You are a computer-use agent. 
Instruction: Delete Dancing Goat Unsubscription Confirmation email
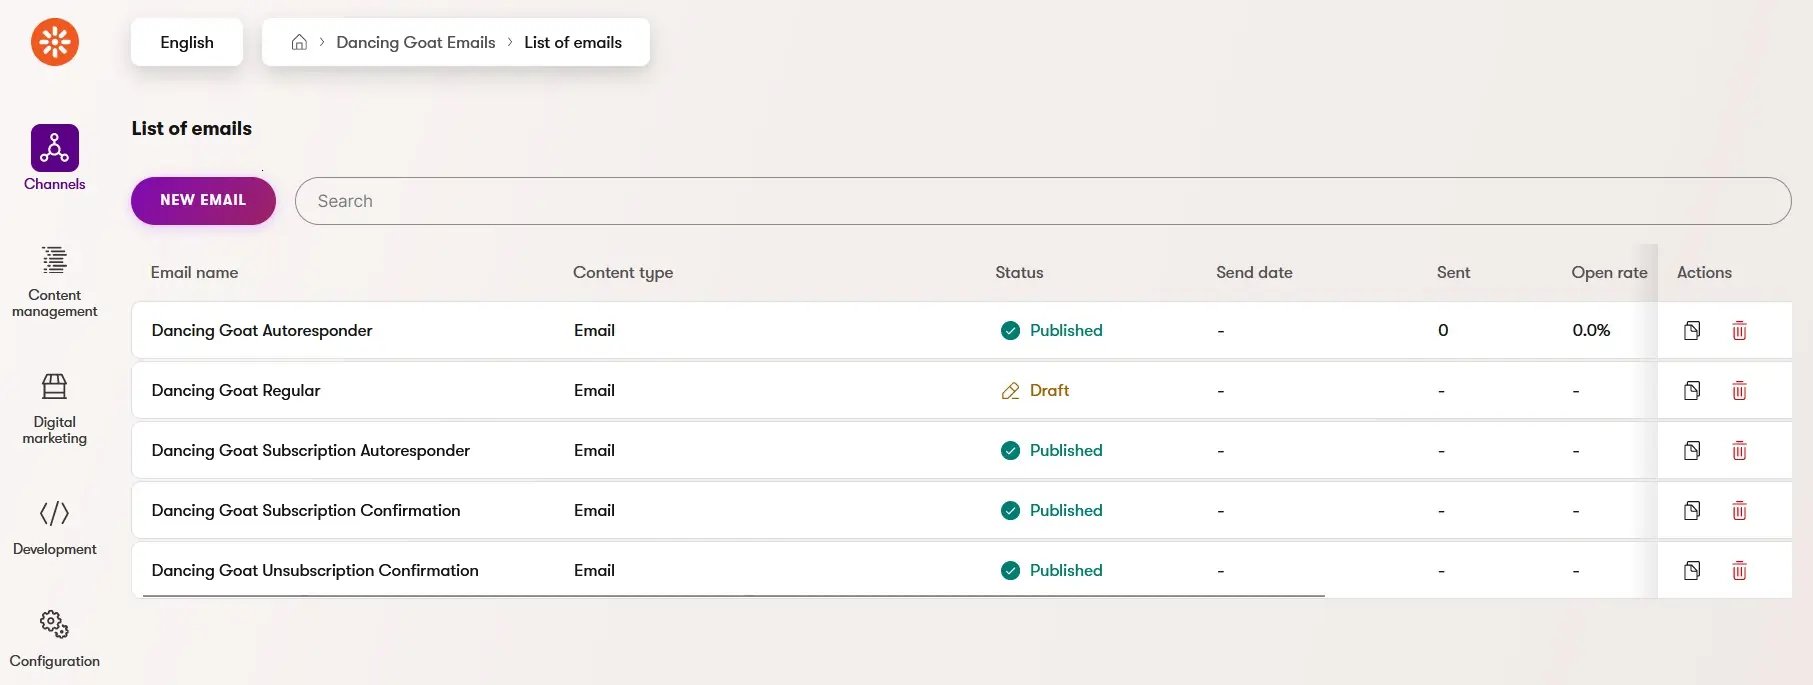[1739, 570]
